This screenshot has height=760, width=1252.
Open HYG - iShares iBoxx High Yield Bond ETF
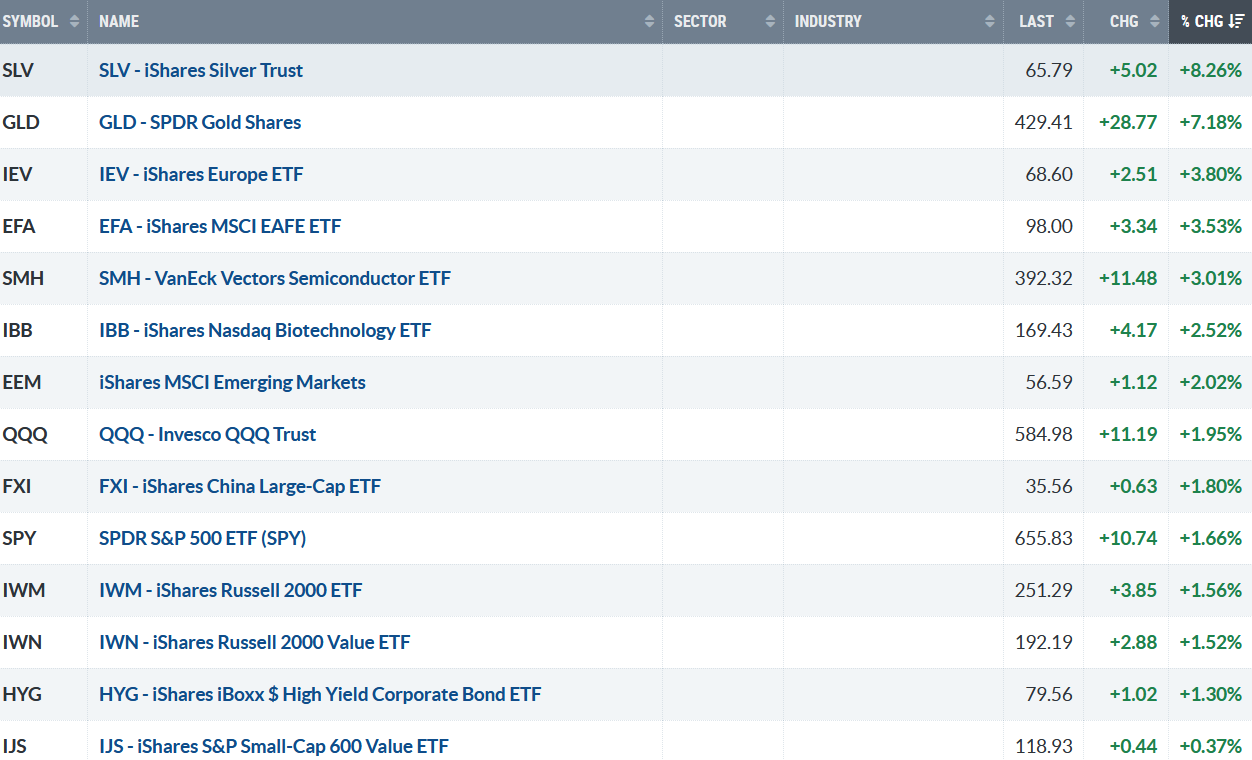pos(319,694)
